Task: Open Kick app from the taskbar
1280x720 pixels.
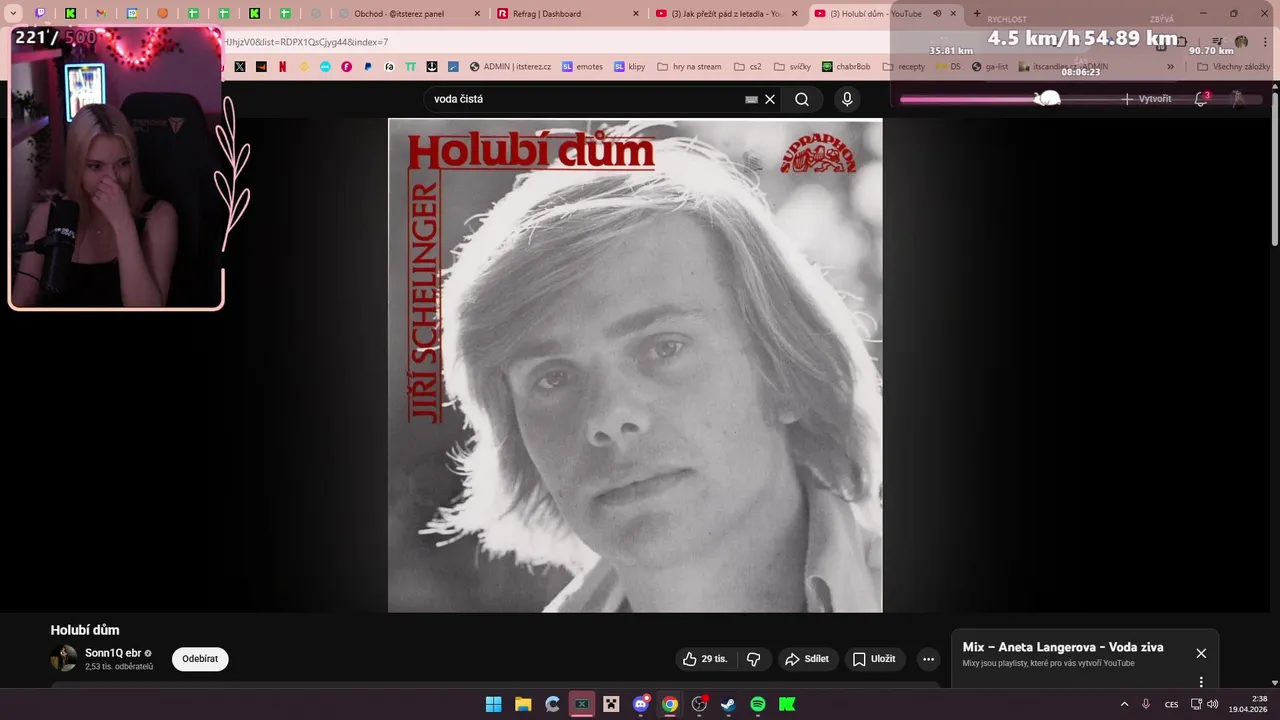Action: pos(787,704)
